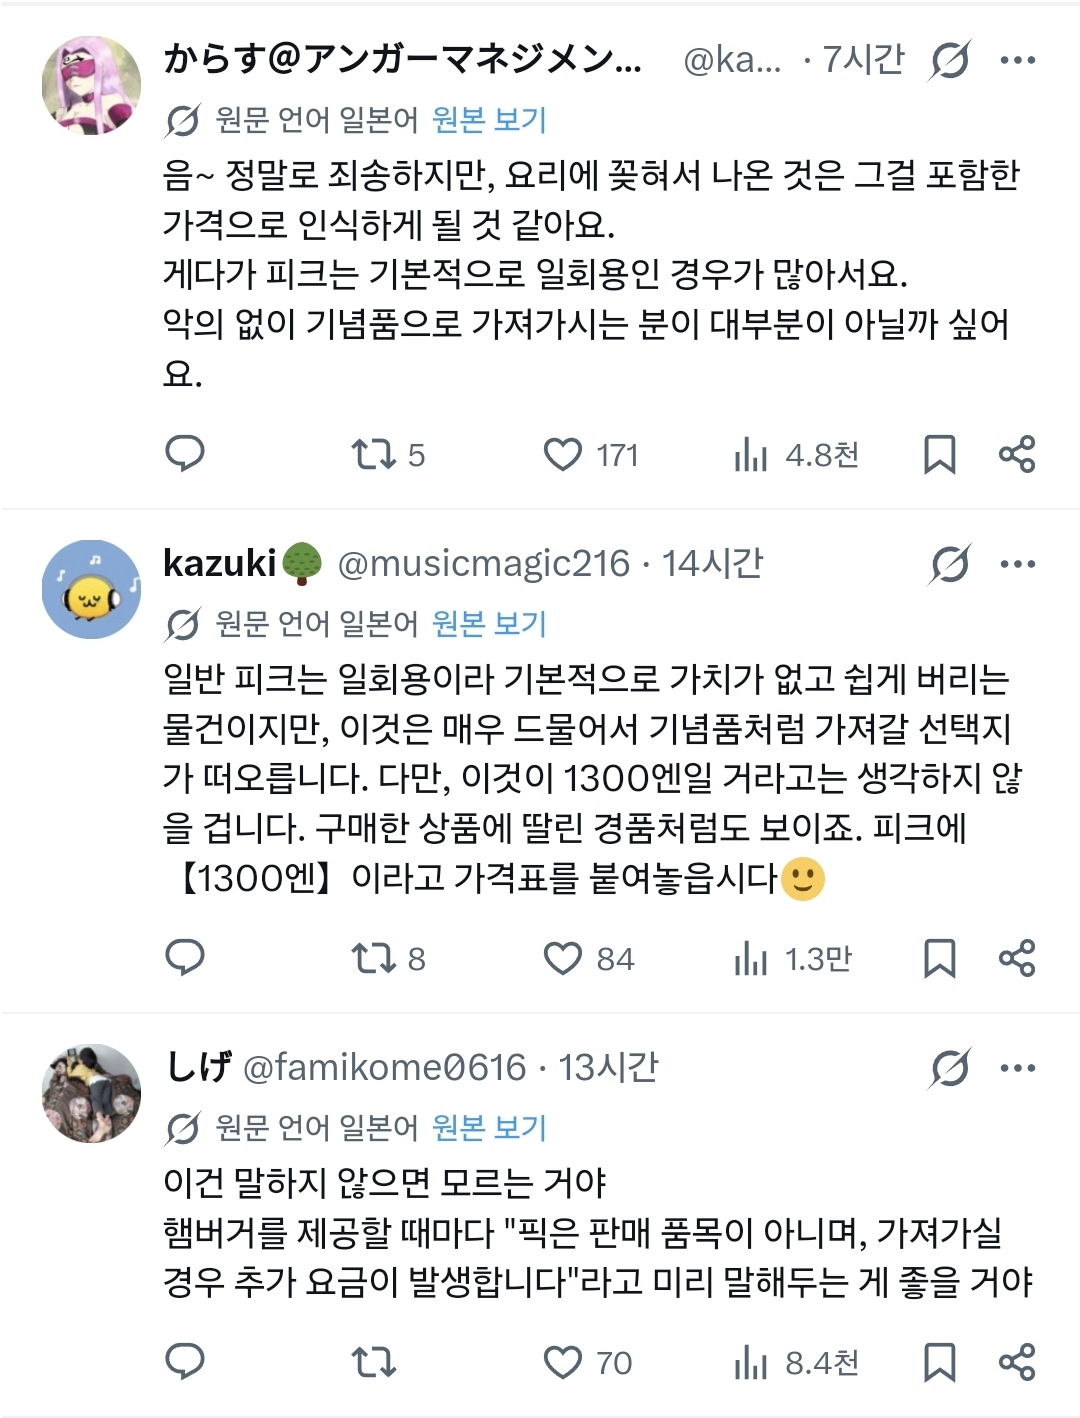The width and height of the screenshot is (1080, 1418).
Task: Open @musicmagic216 profile handle
Action: [x=484, y=564]
